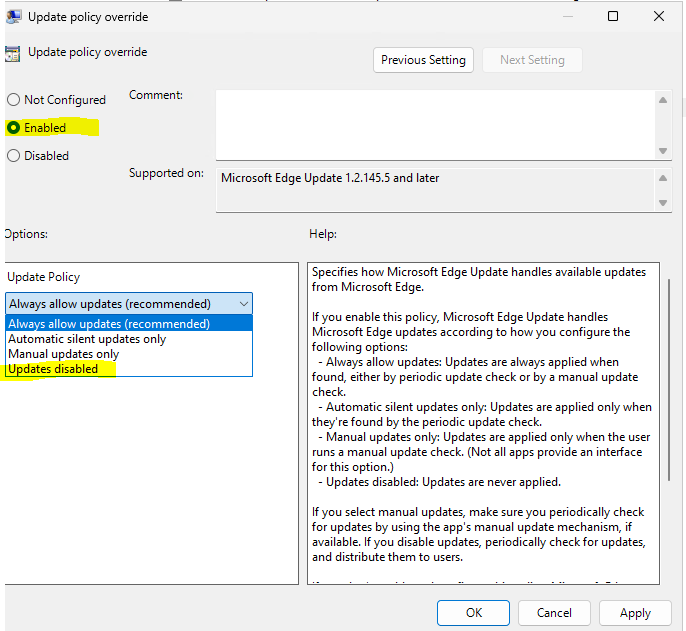Choose Always allow updates (recommended) in list
This screenshot has height=631, width=686.
(129, 324)
